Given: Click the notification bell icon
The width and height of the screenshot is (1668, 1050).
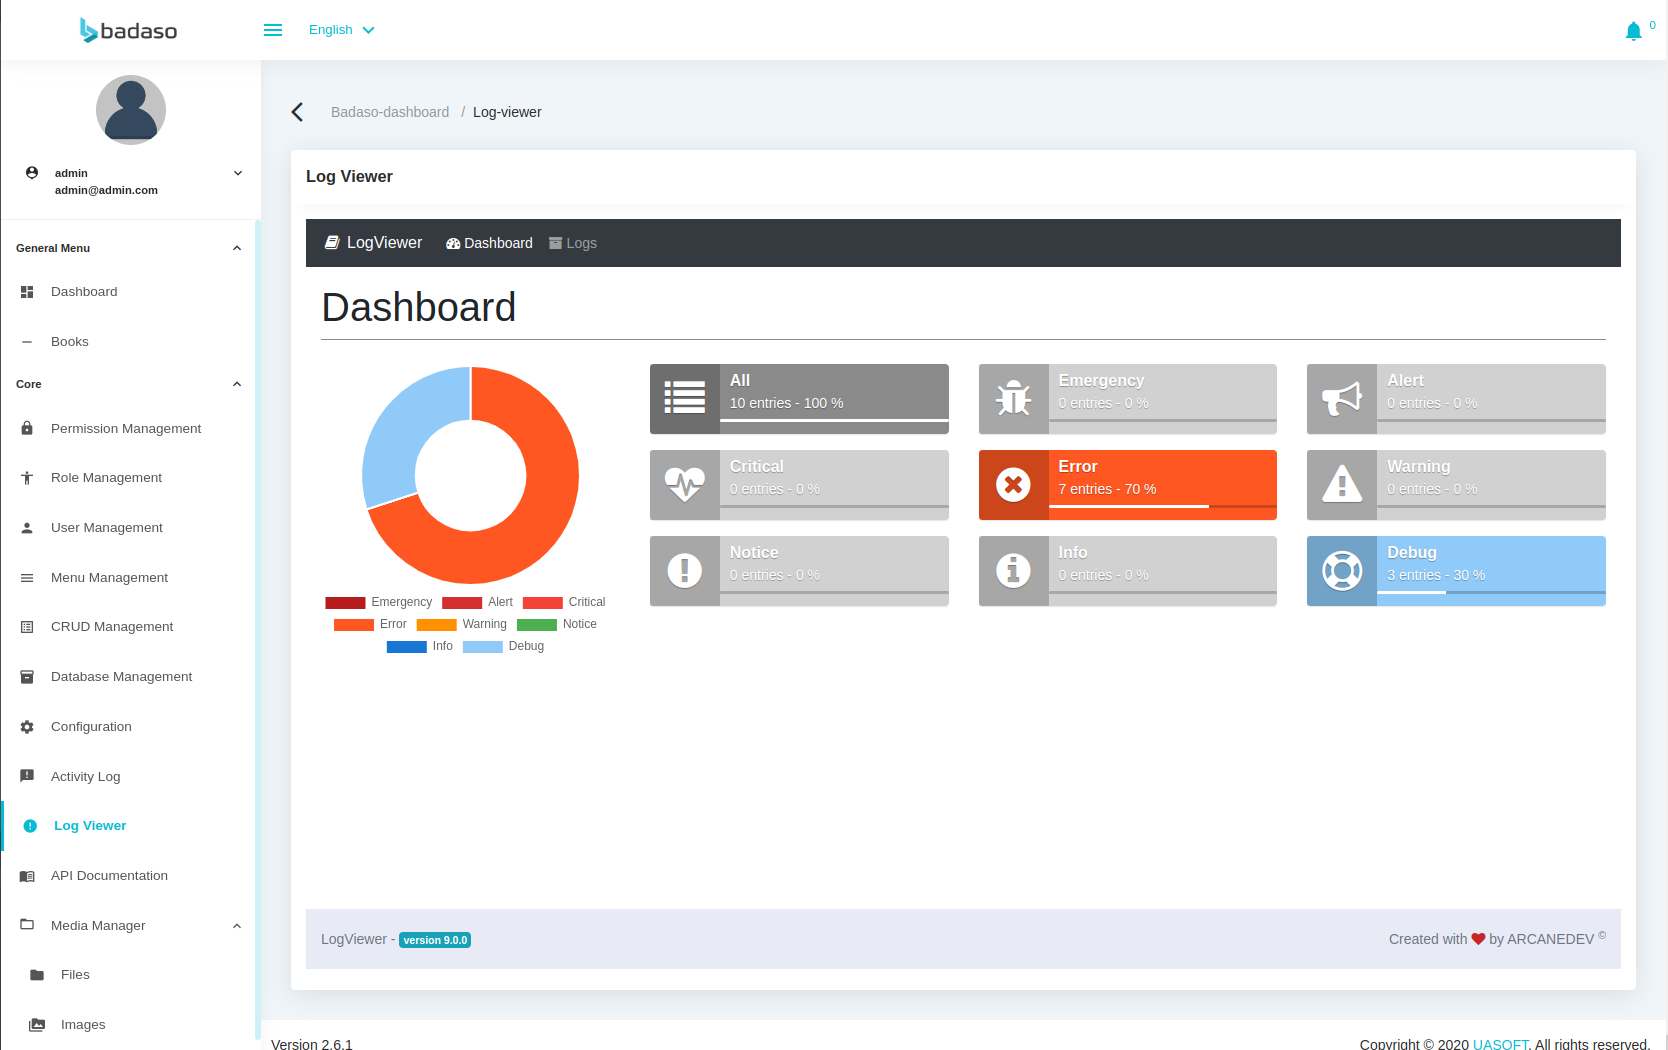Looking at the screenshot, I should [1633, 31].
